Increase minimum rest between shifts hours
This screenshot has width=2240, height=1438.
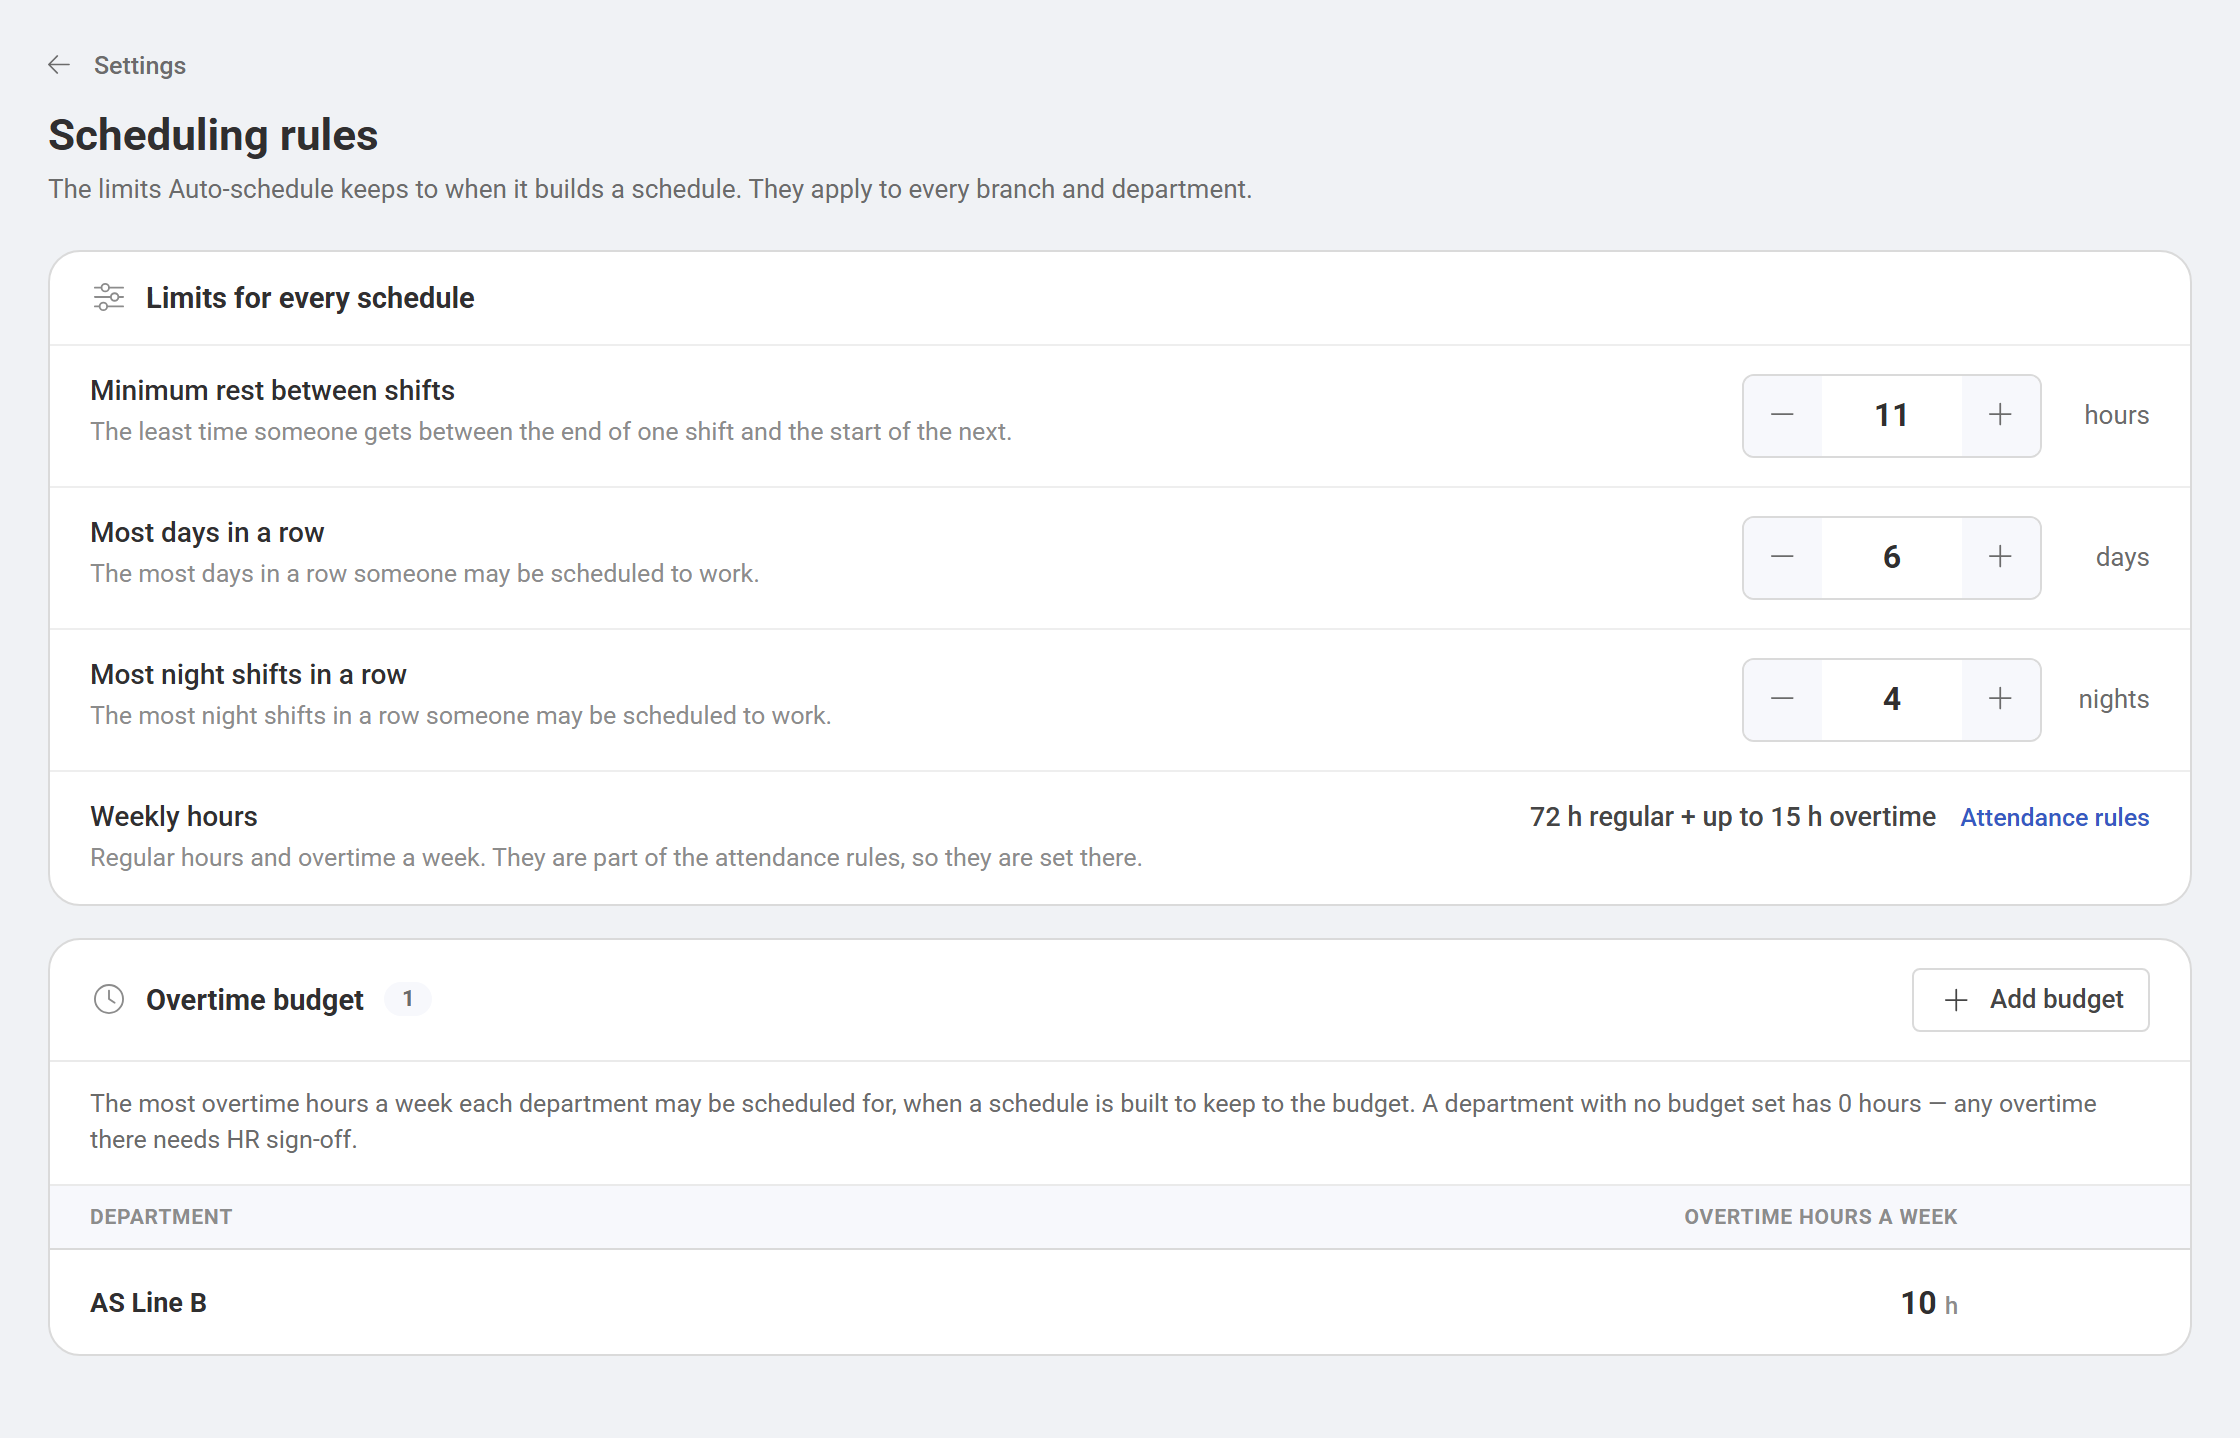pyautogui.click(x=2000, y=415)
